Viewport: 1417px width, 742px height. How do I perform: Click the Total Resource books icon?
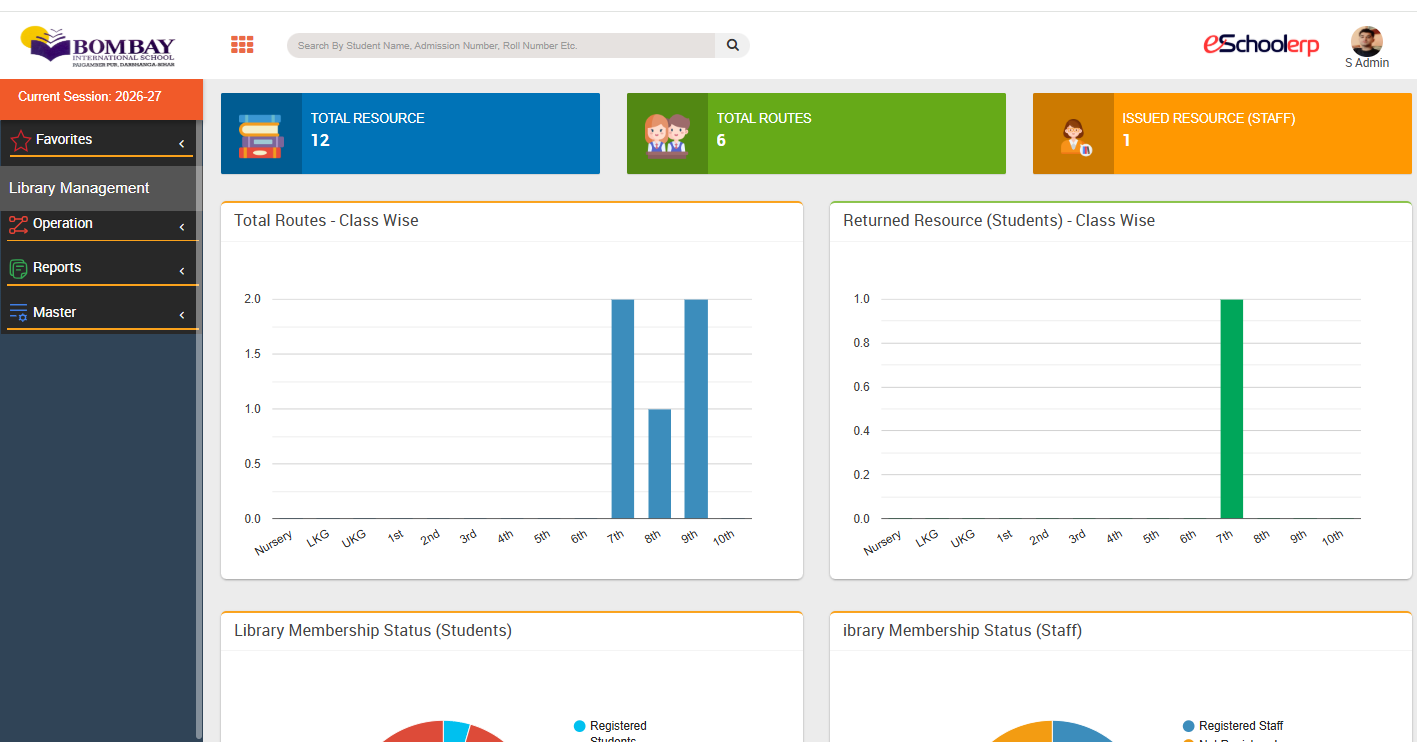261,134
